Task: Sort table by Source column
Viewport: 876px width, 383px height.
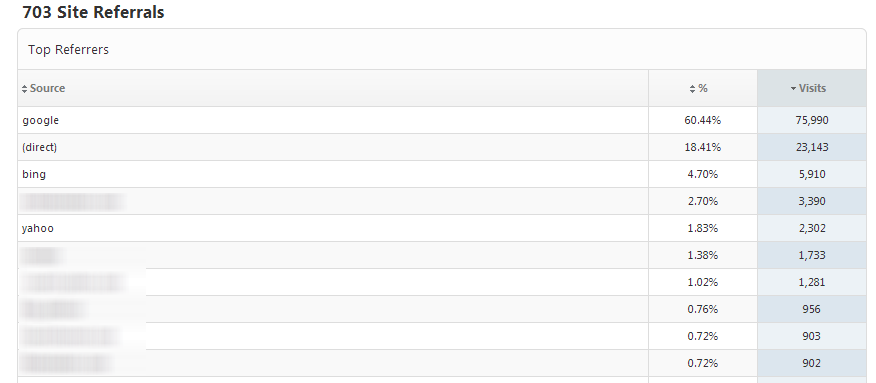Action: pos(44,88)
